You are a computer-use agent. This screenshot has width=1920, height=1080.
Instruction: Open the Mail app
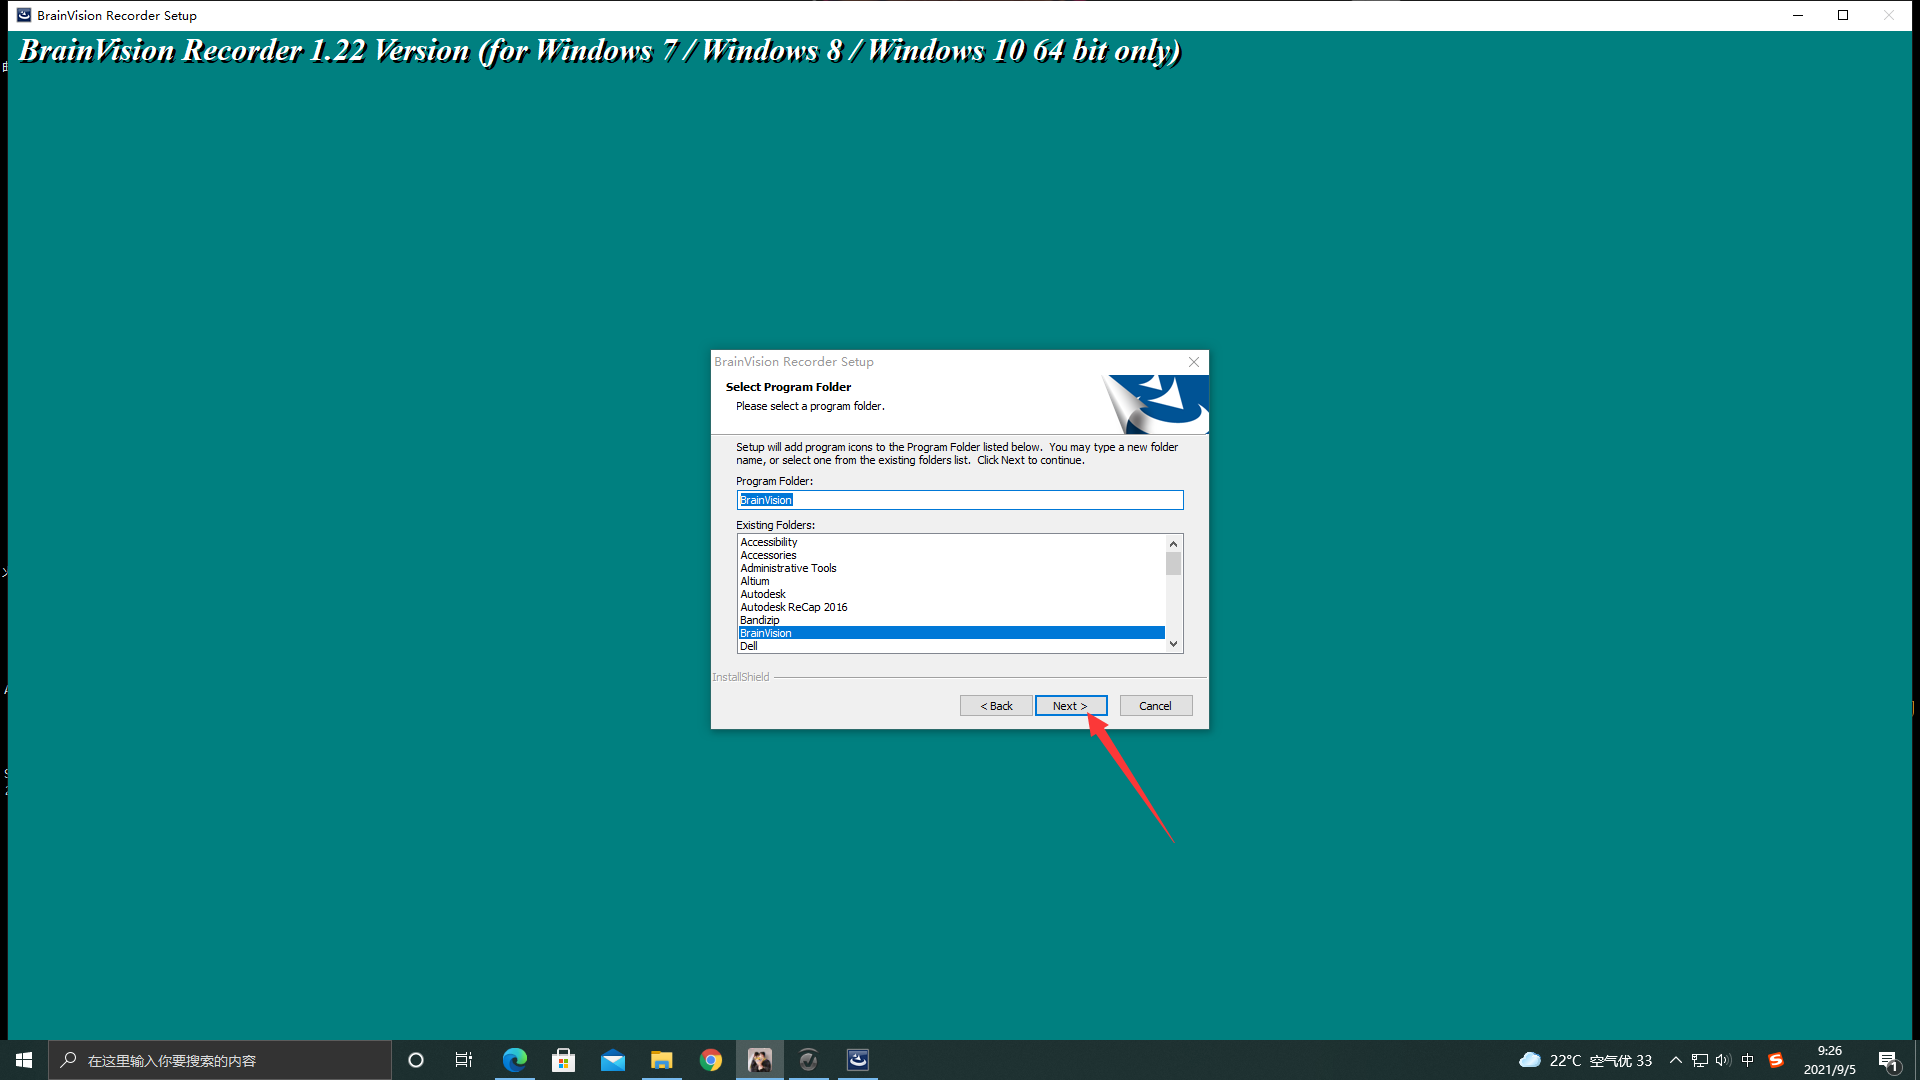(x=613, y=1060)
